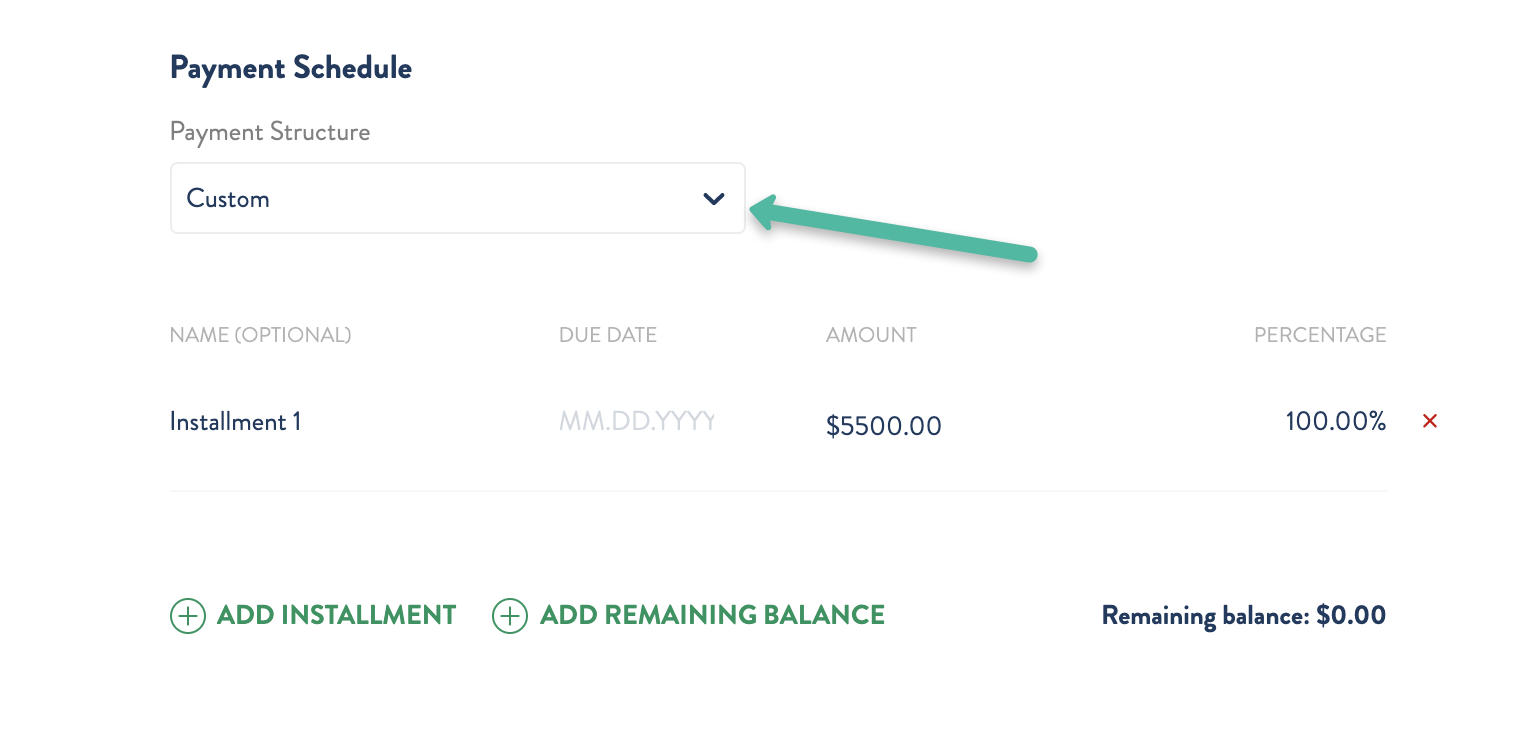The width and height of the screenshot is (1538, 746).
Task: Click the plus circle icon beside Add Installment
Action: (187, 616)
